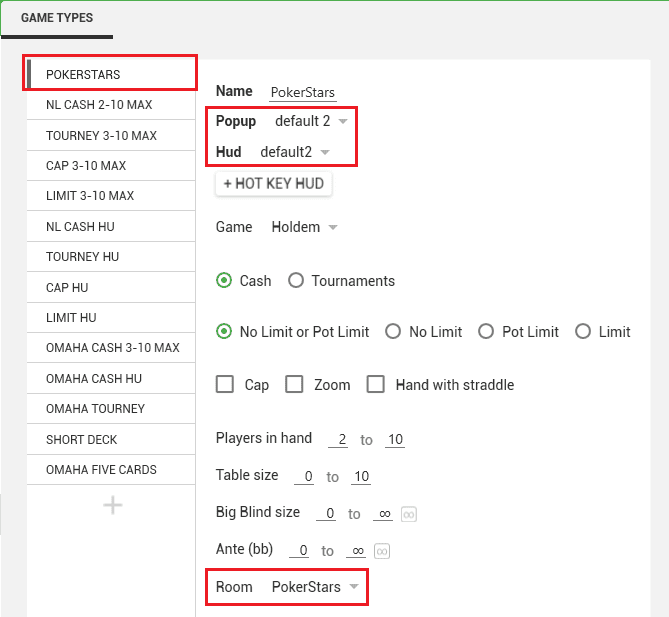
Task: Toggle infinity icon for Big Blind size
Action: point(409,514)
